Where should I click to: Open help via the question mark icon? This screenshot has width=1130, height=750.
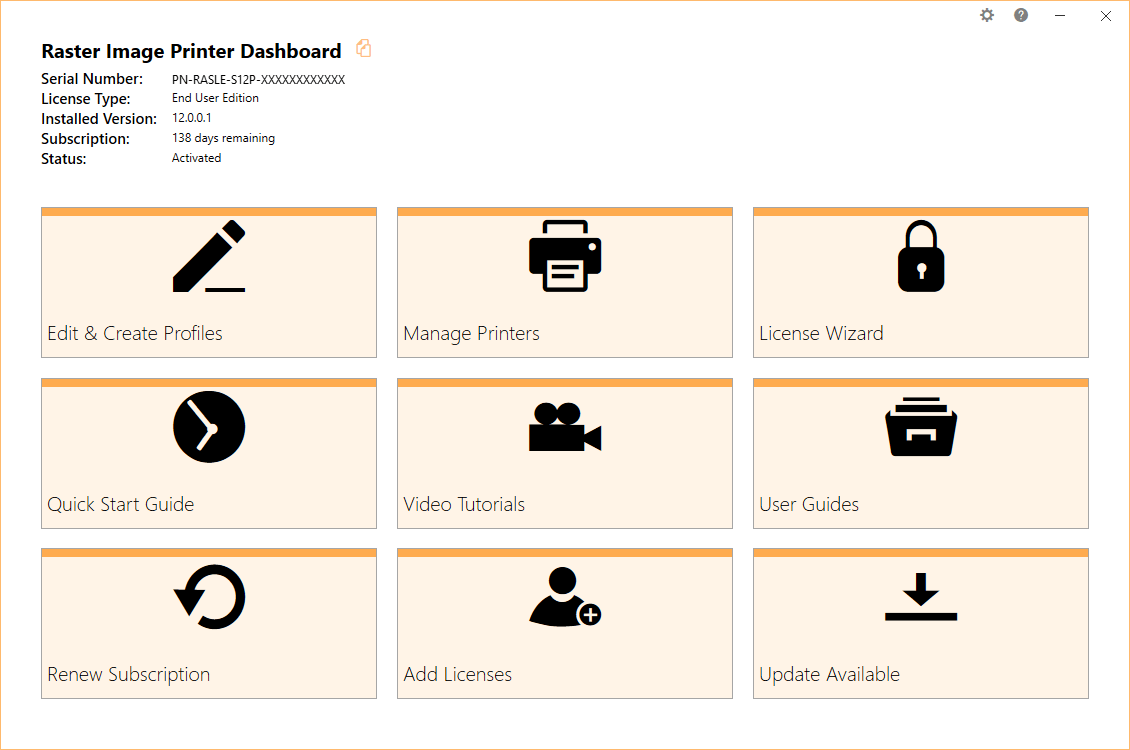[1021, 15]
